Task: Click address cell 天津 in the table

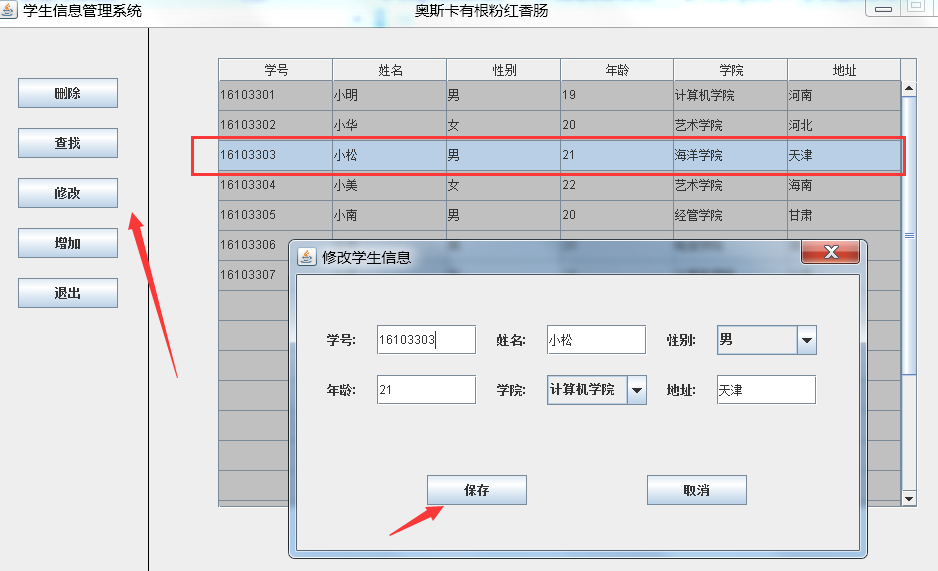Action: [844, 155]
